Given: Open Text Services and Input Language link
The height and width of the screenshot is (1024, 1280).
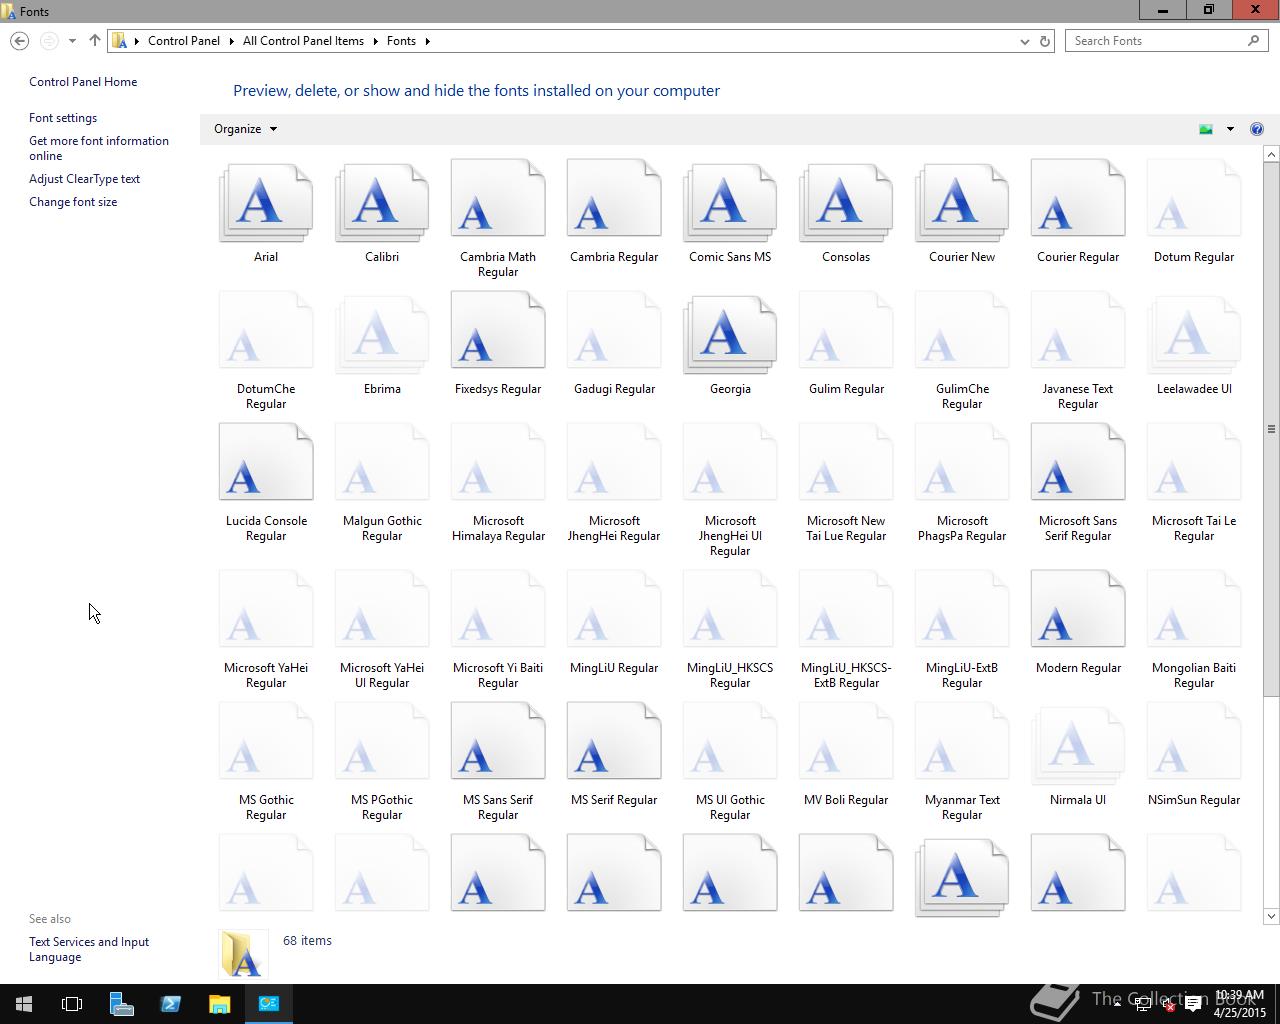Looking at the screenshot, I should pyautogui.click(x=89, y=949).
